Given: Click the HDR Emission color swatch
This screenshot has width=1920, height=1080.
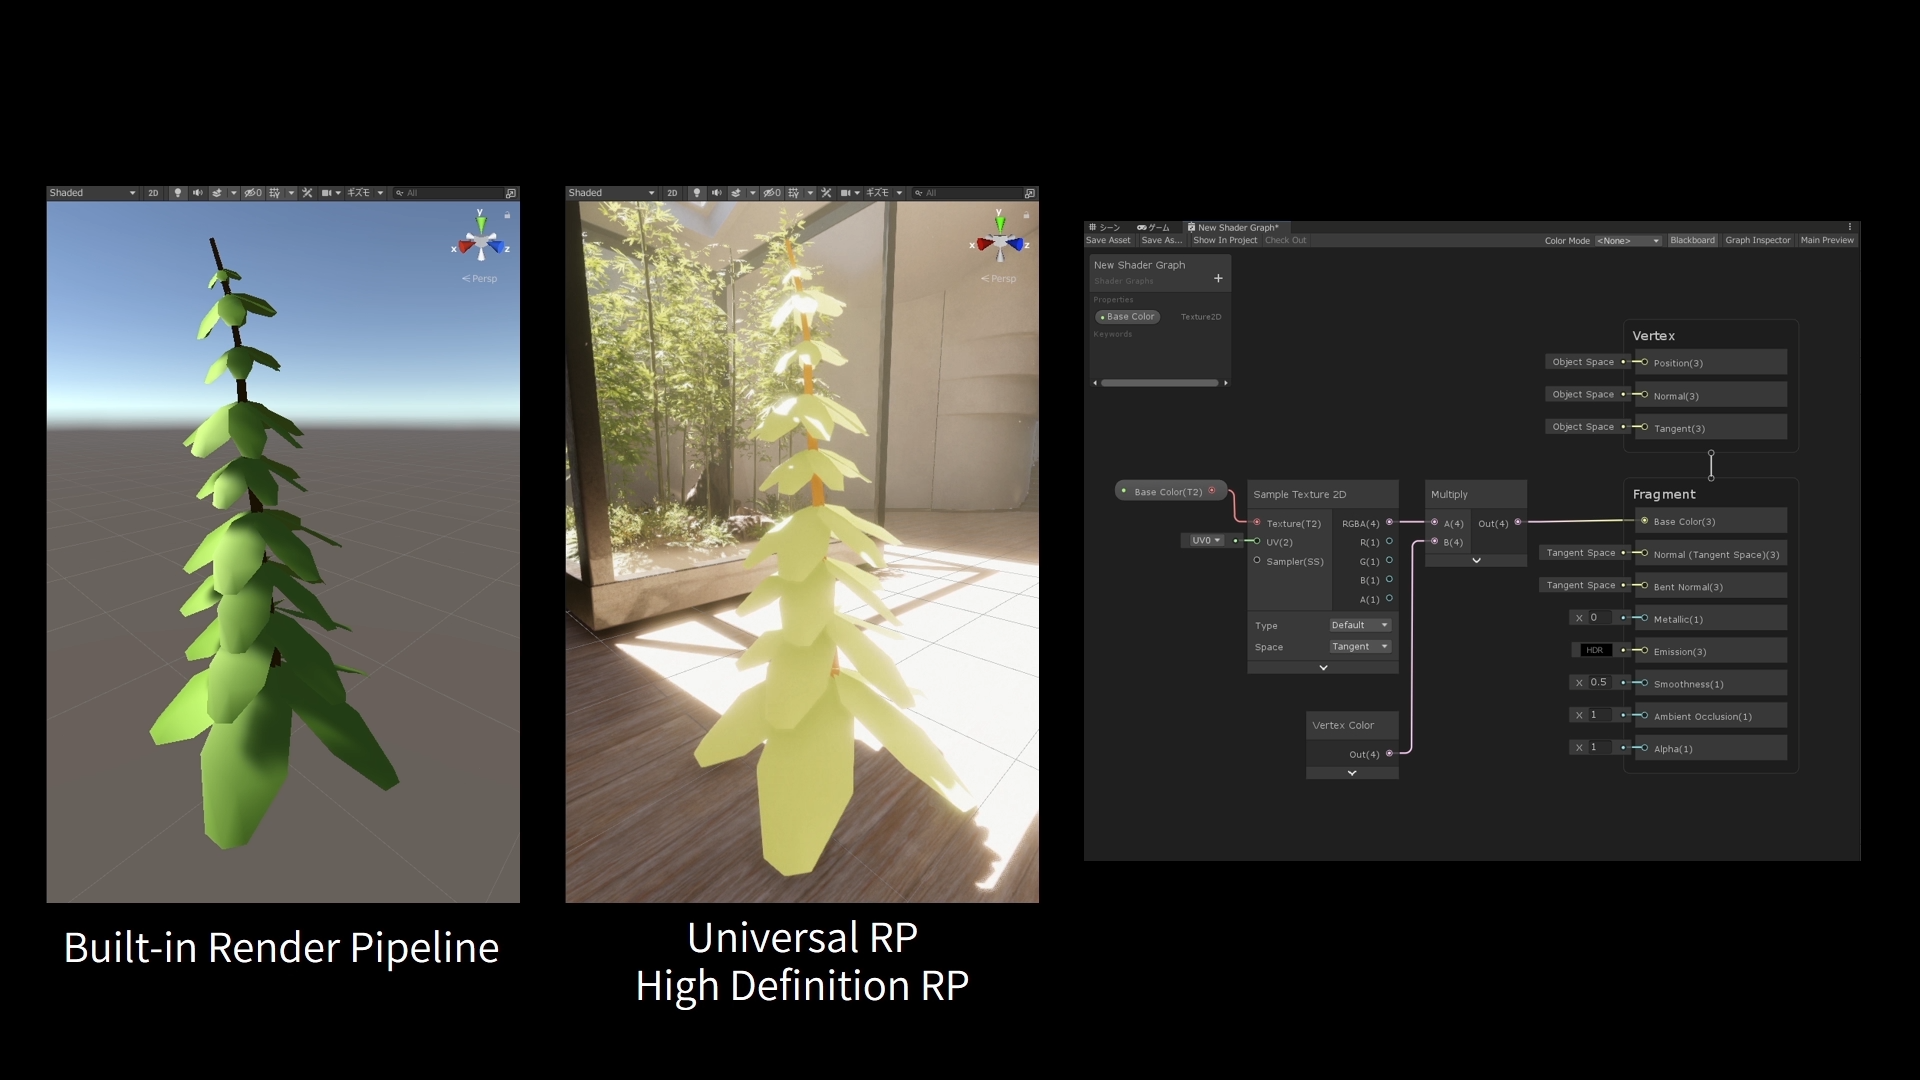Looking at the screenshot, I should 1594,651.
